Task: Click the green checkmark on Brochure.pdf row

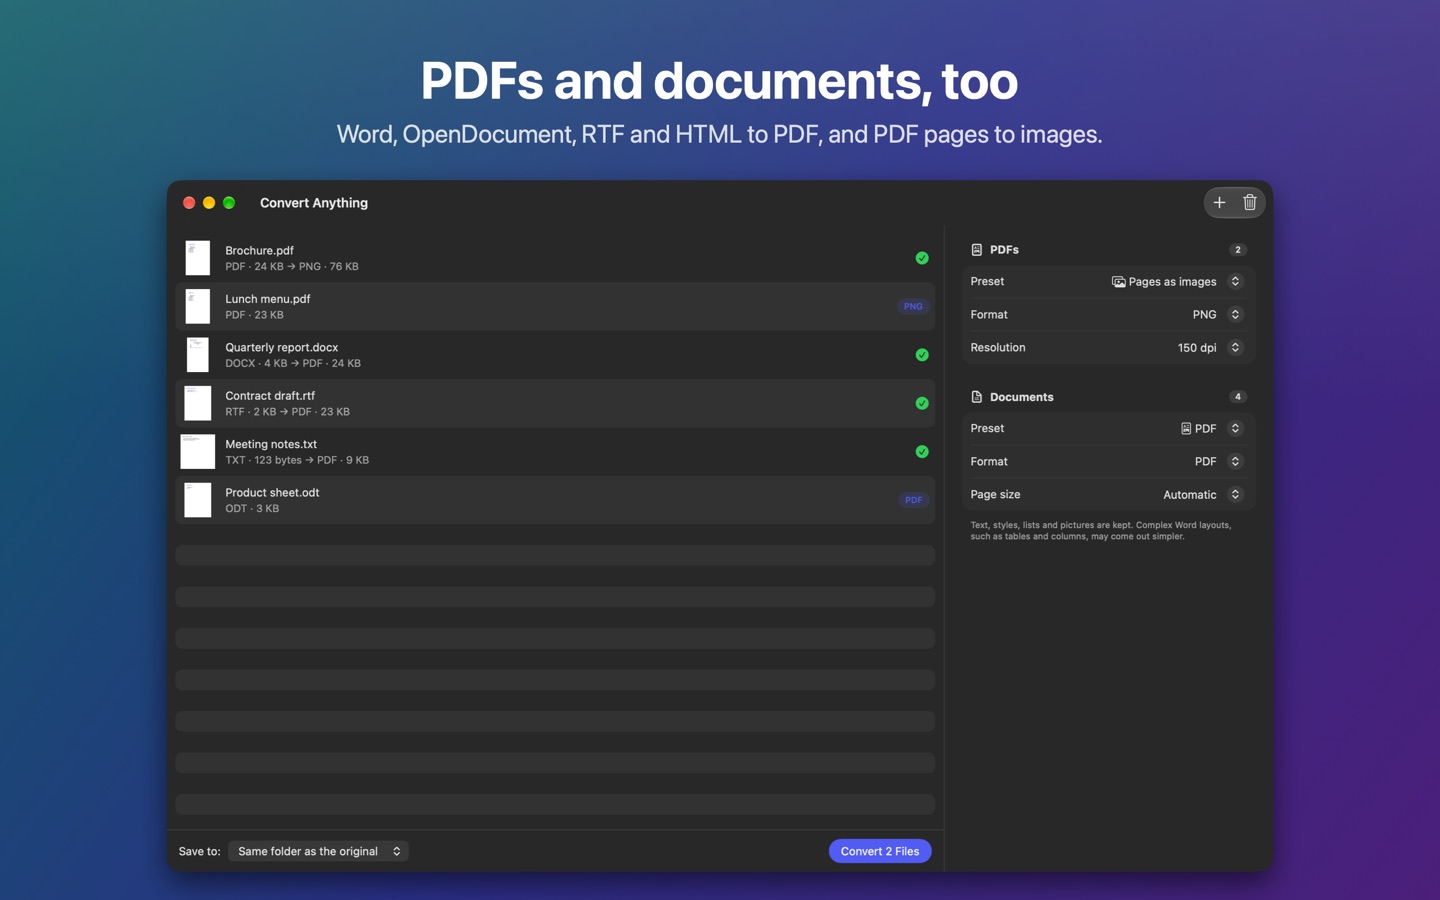Action: pyautogui.click(x=922, y=258)
